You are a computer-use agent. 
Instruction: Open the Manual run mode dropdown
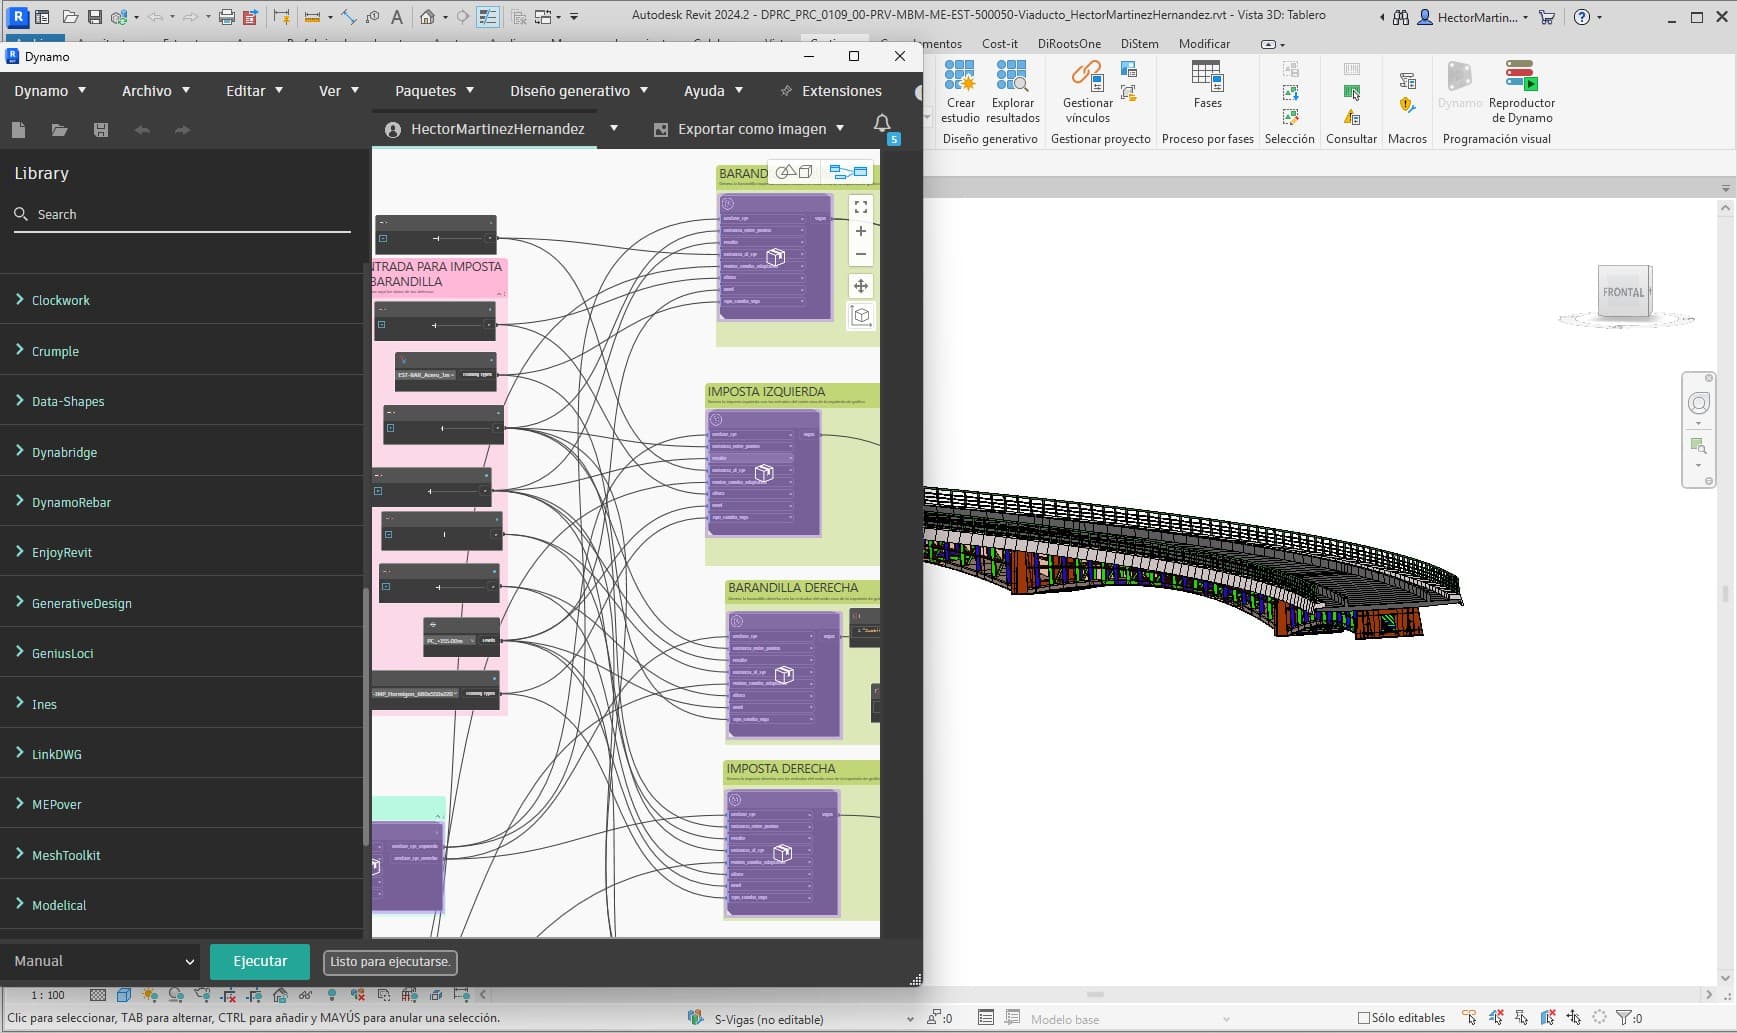104,961
